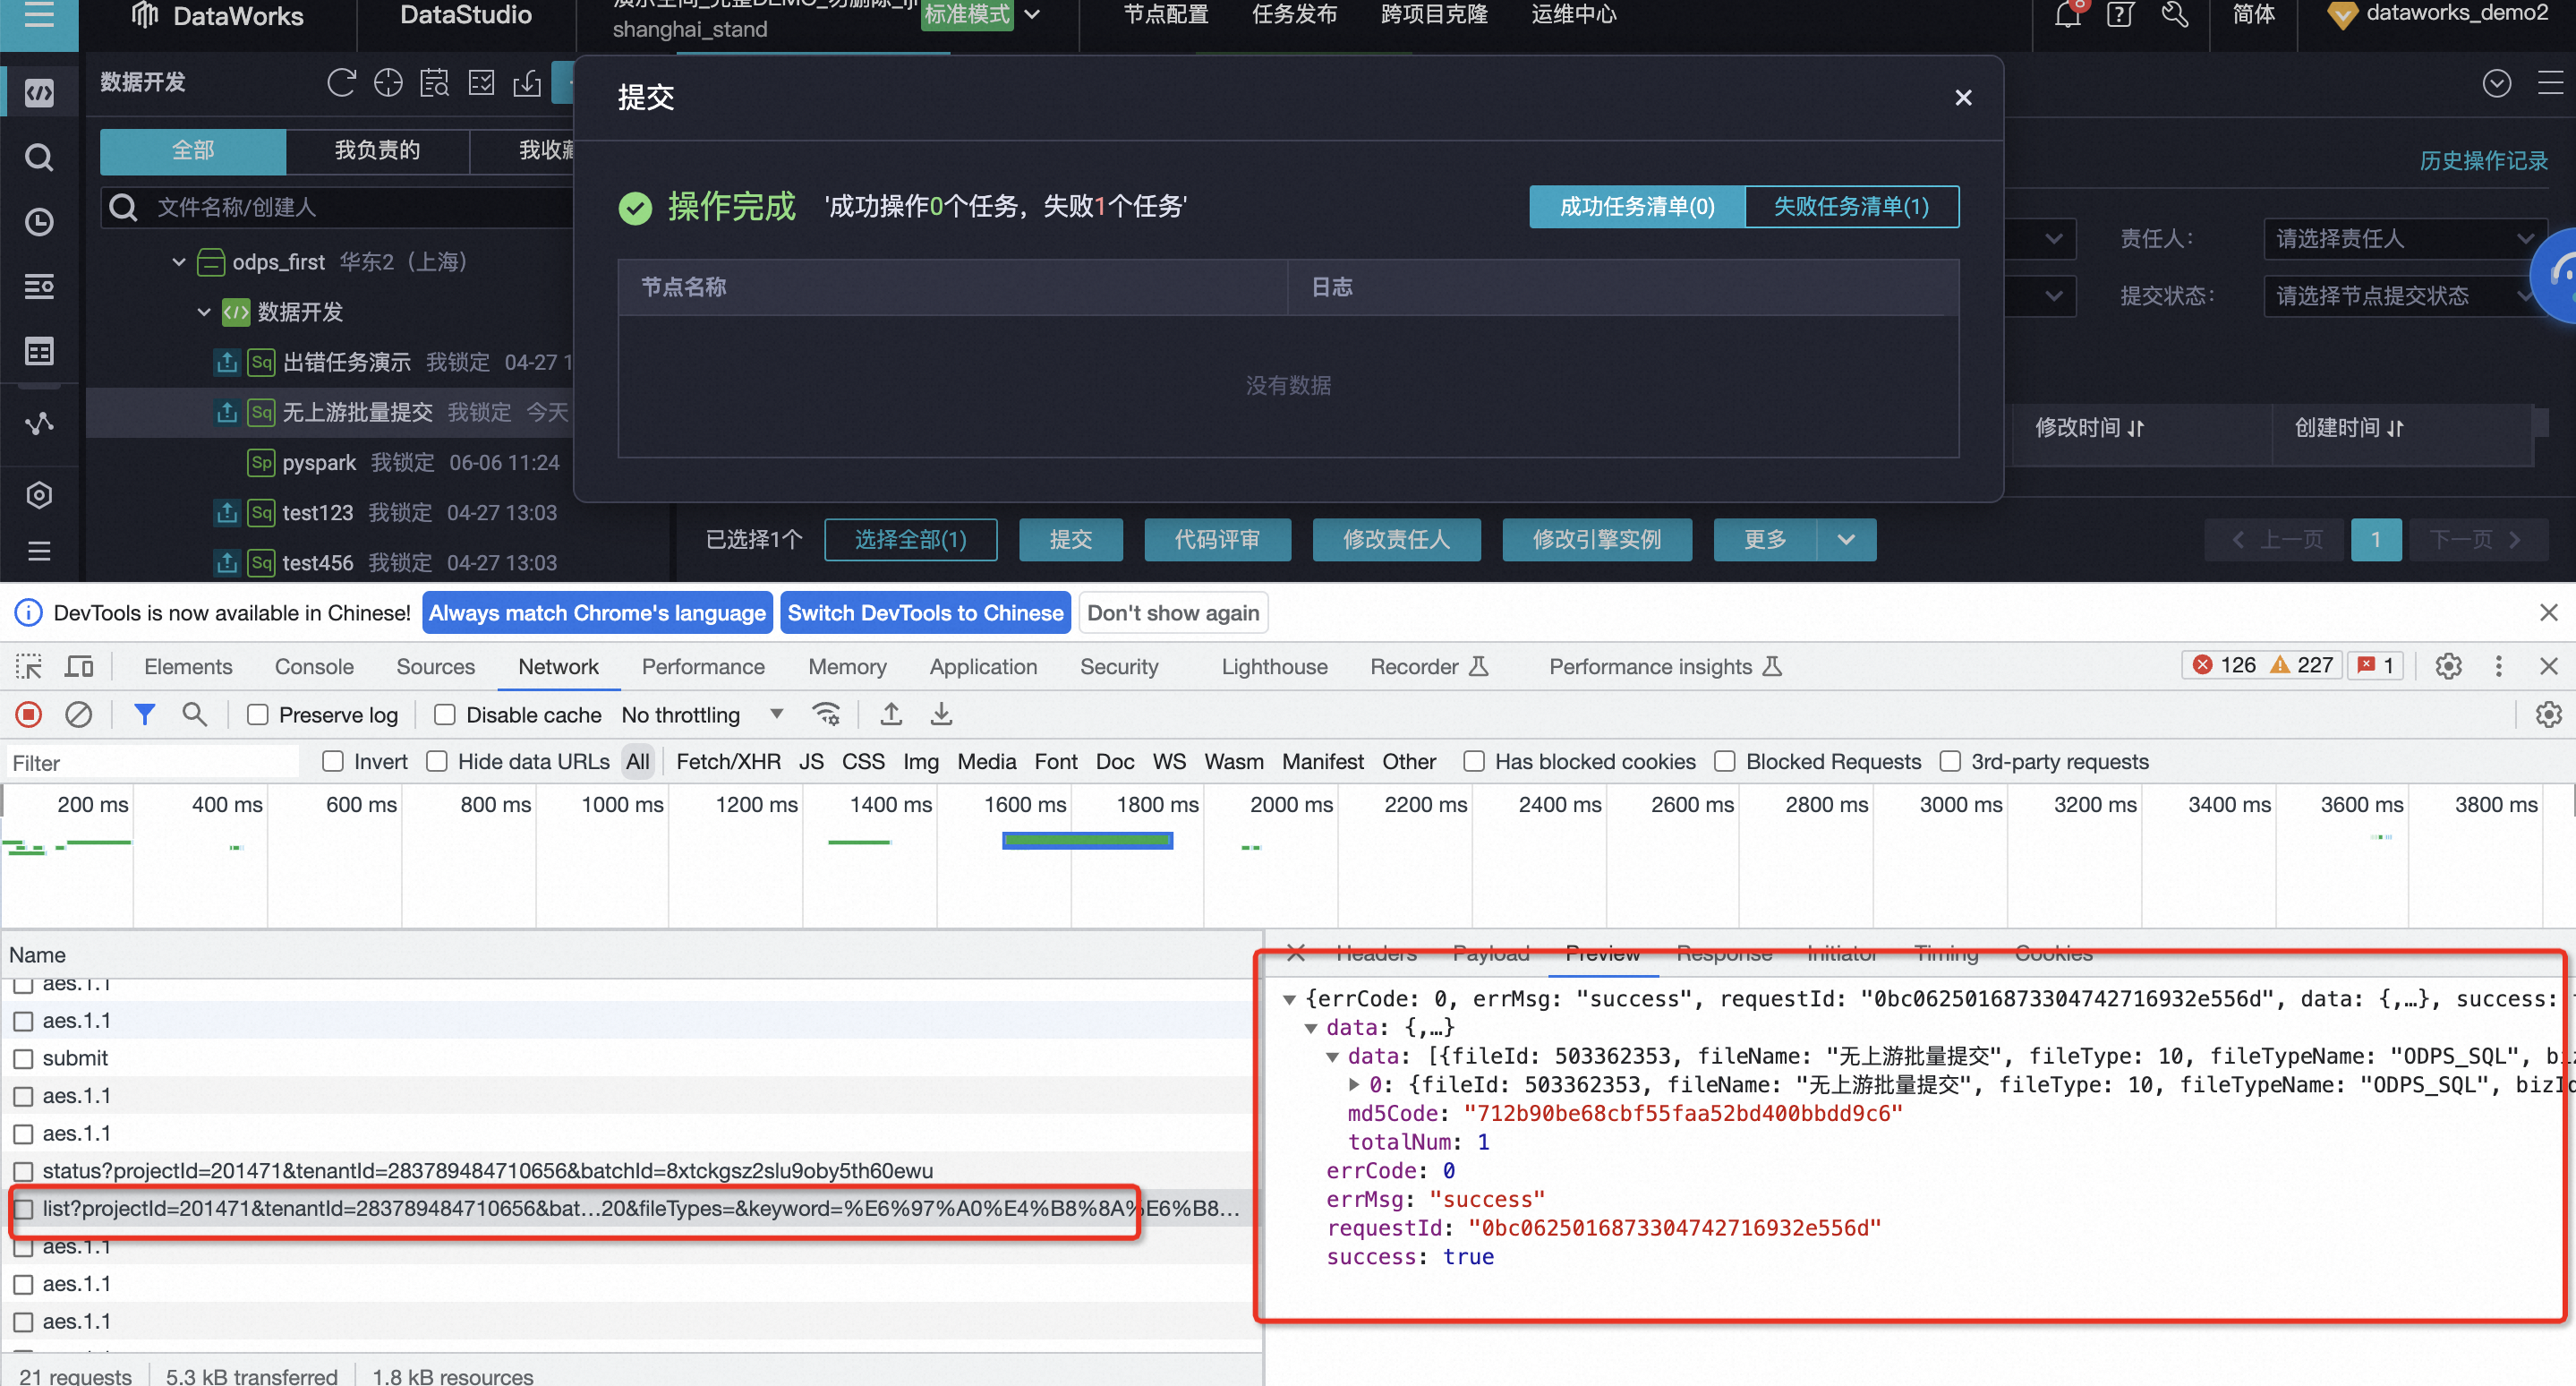
Task: Click 选择全部(1) button
Action: pyautogui.click(x=910, y=540)
